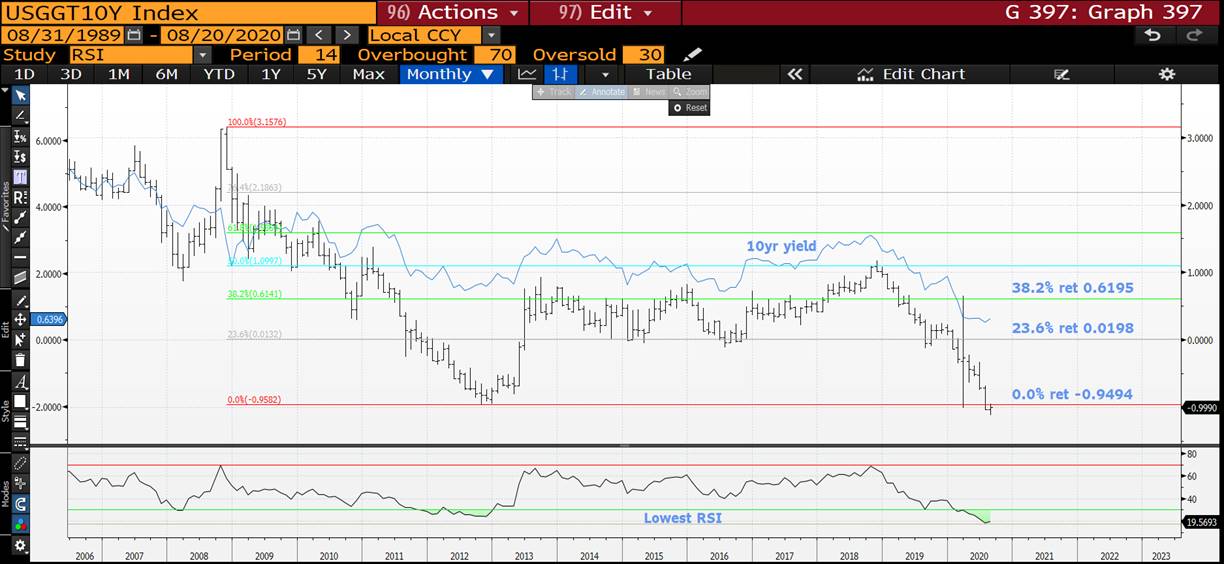Viewport: 1224px width, 564px height.
Task: Select the arrow pointer tool in sidebar
Action: (20, 95)
